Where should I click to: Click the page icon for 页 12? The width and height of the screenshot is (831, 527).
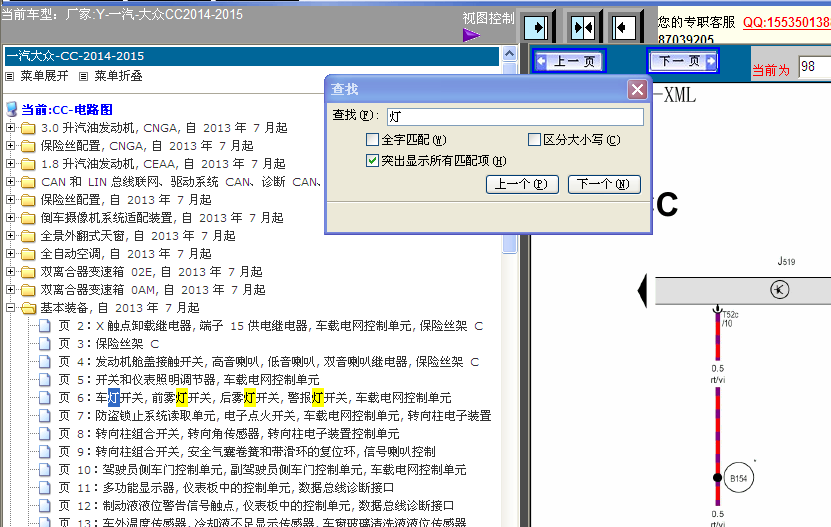pyautogui.click(x=45, y=506)
